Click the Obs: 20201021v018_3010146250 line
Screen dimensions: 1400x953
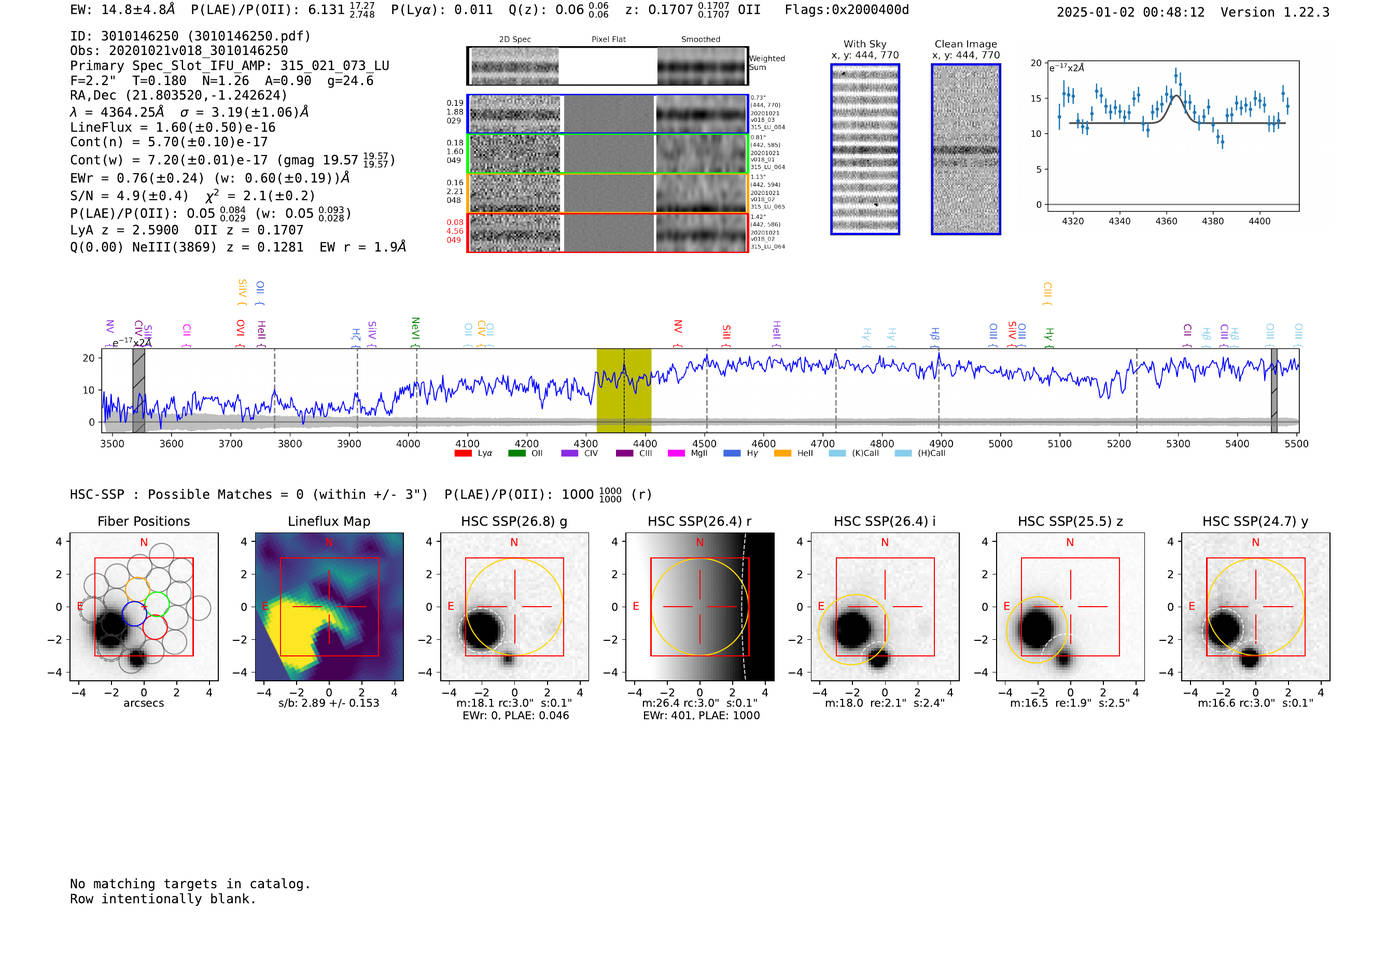[179, 50]
